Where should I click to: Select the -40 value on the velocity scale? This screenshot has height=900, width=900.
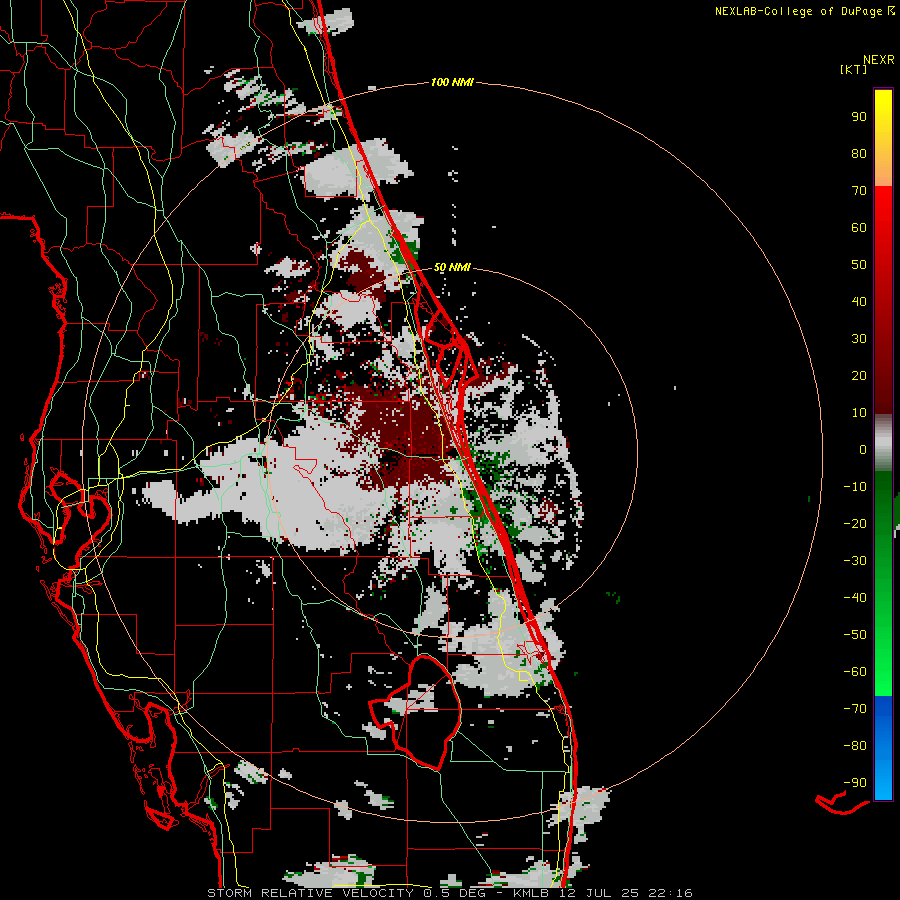(x=855, y=598)
